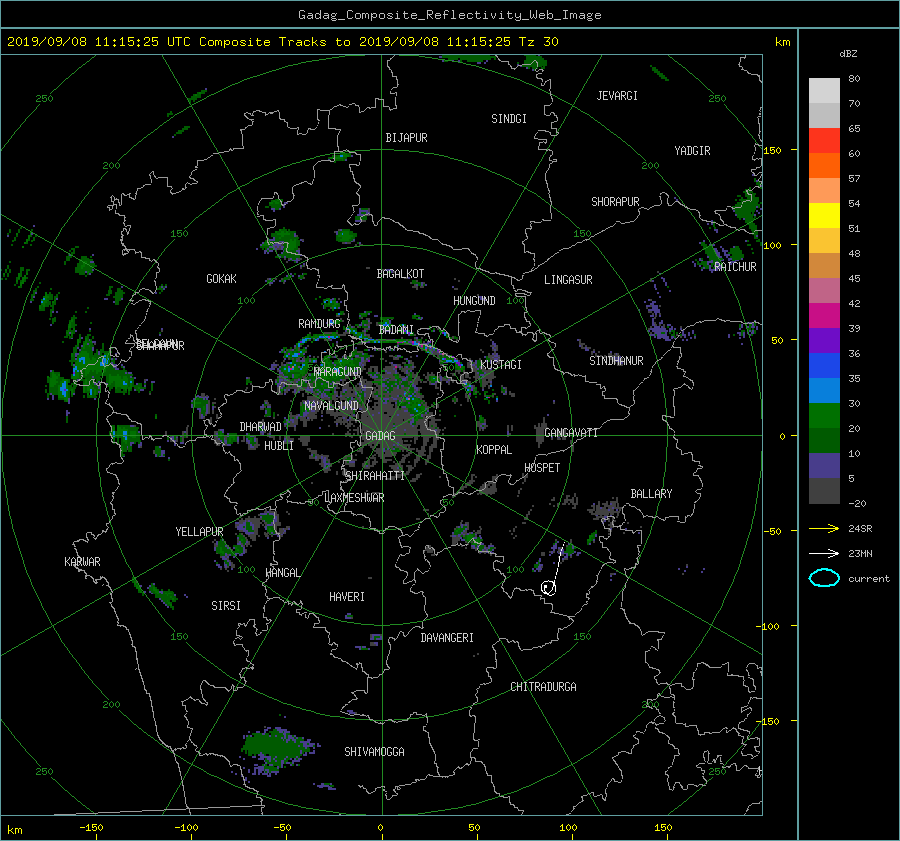Click the LINGASUR city label
This screenshot has height=841, width=900.
[568, 280]
